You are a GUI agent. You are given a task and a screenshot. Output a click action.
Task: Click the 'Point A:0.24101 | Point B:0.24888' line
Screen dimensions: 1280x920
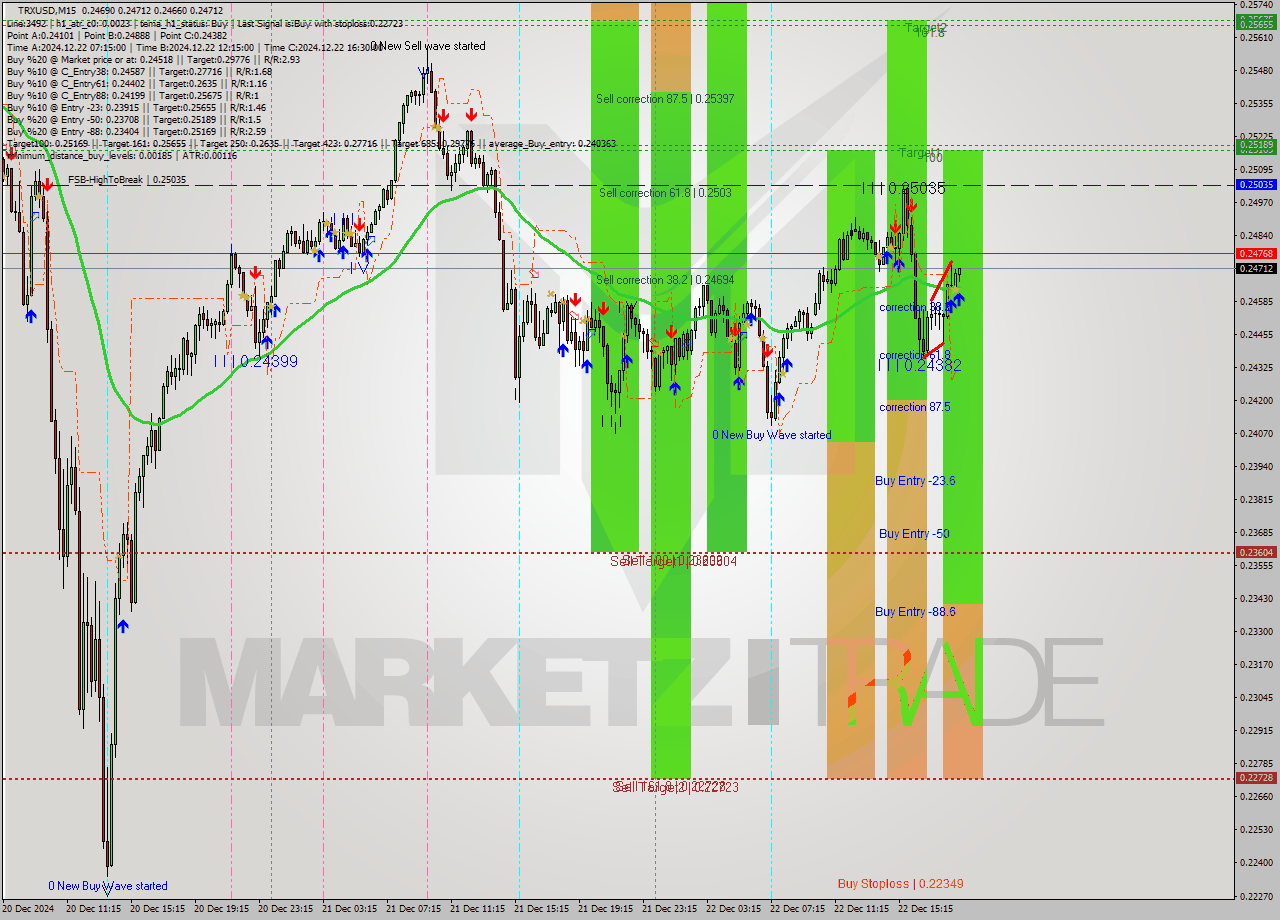117,34
